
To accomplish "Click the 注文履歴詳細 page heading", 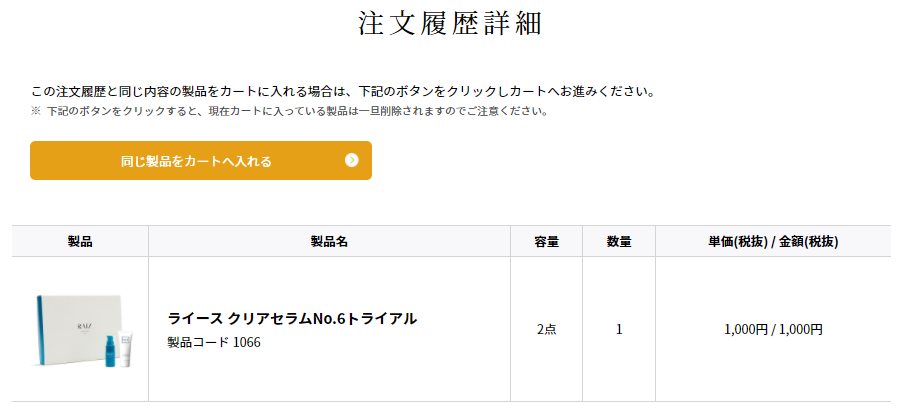I will (x=450, y=24).
